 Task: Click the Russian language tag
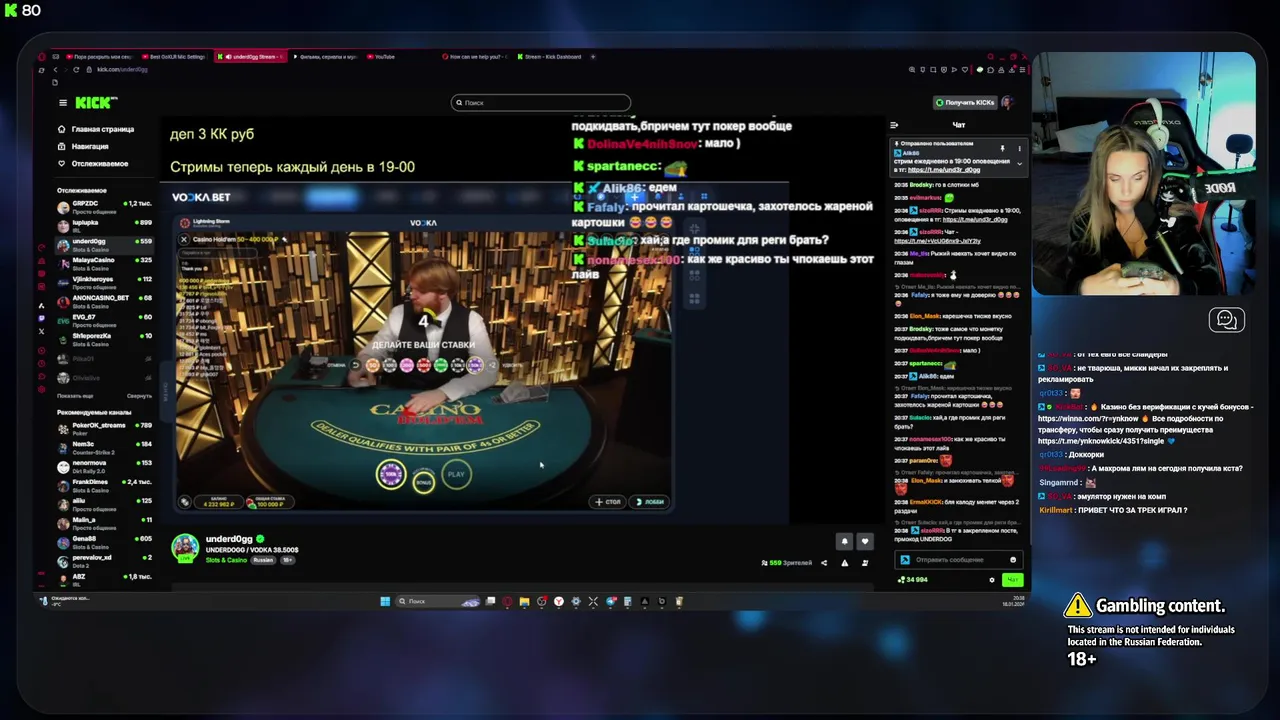point(263,560)
